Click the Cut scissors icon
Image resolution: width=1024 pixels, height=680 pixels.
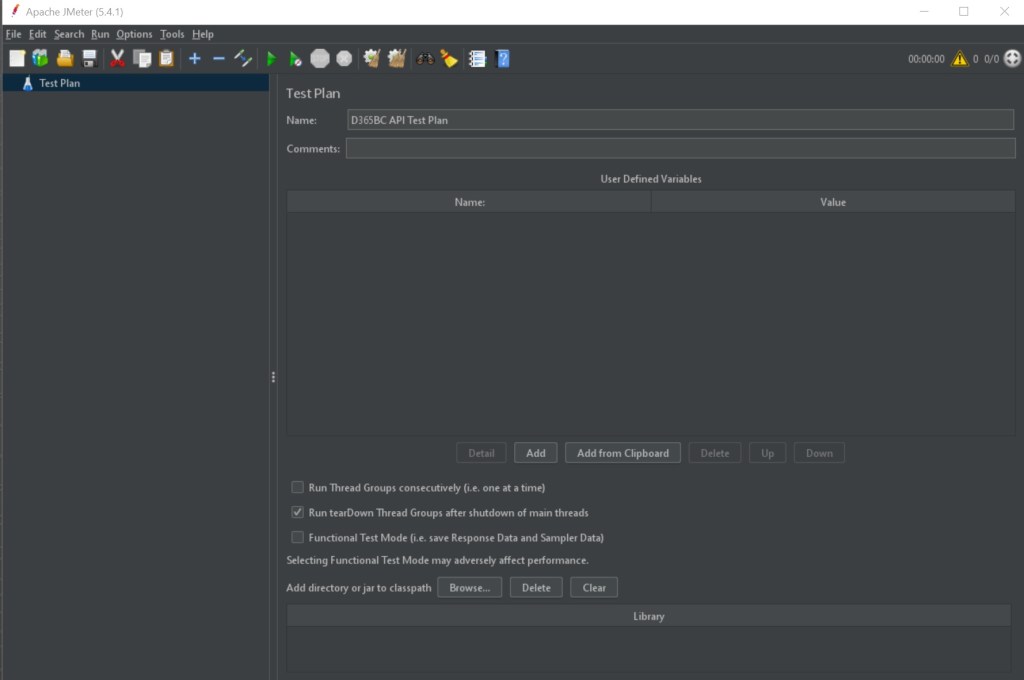tap(117, 59)
